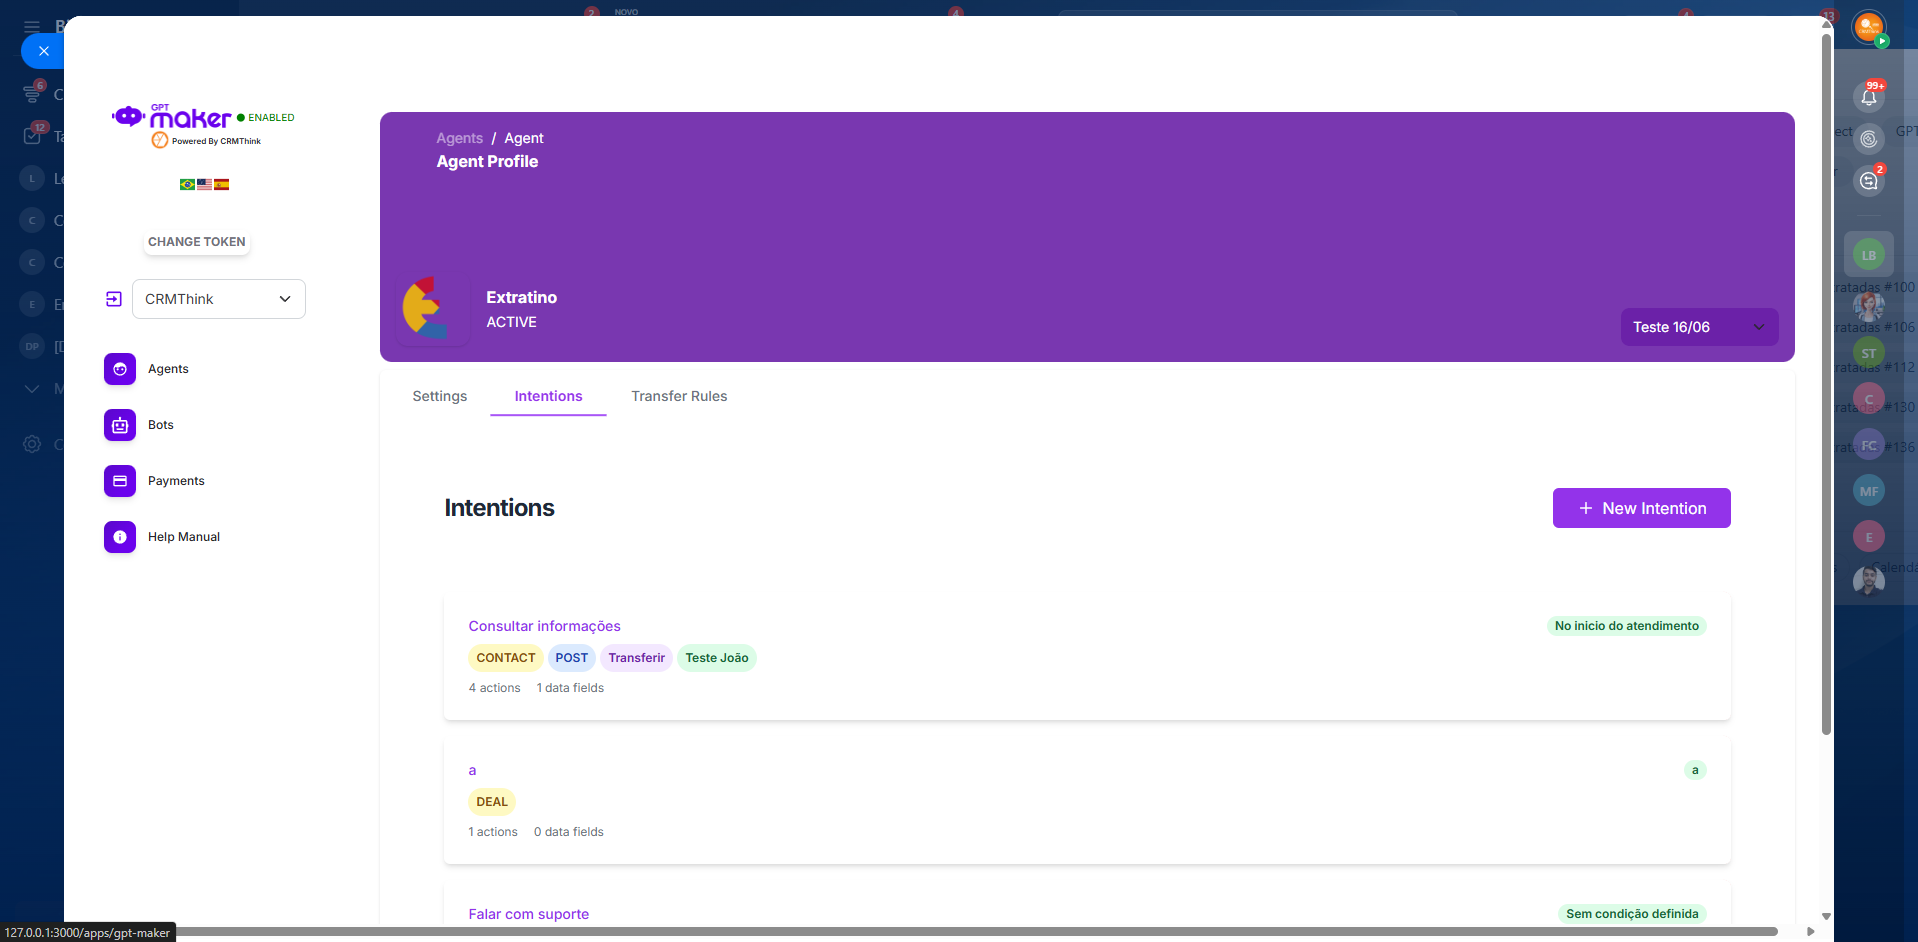Click the Agents breadcrumb link
This screenshot has width=1918, height=942.
(x=459, y=138)
